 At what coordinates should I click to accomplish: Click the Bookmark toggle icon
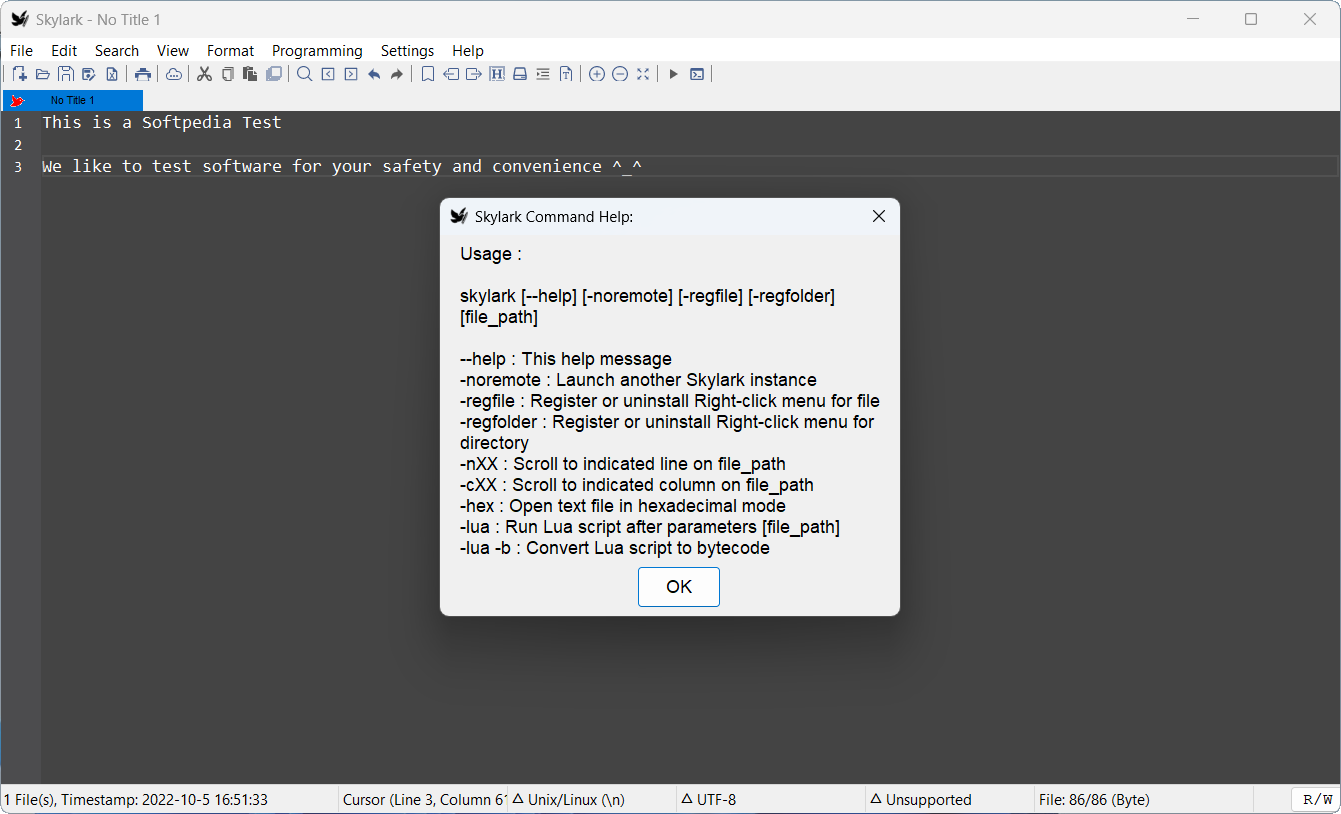[428, 74]
